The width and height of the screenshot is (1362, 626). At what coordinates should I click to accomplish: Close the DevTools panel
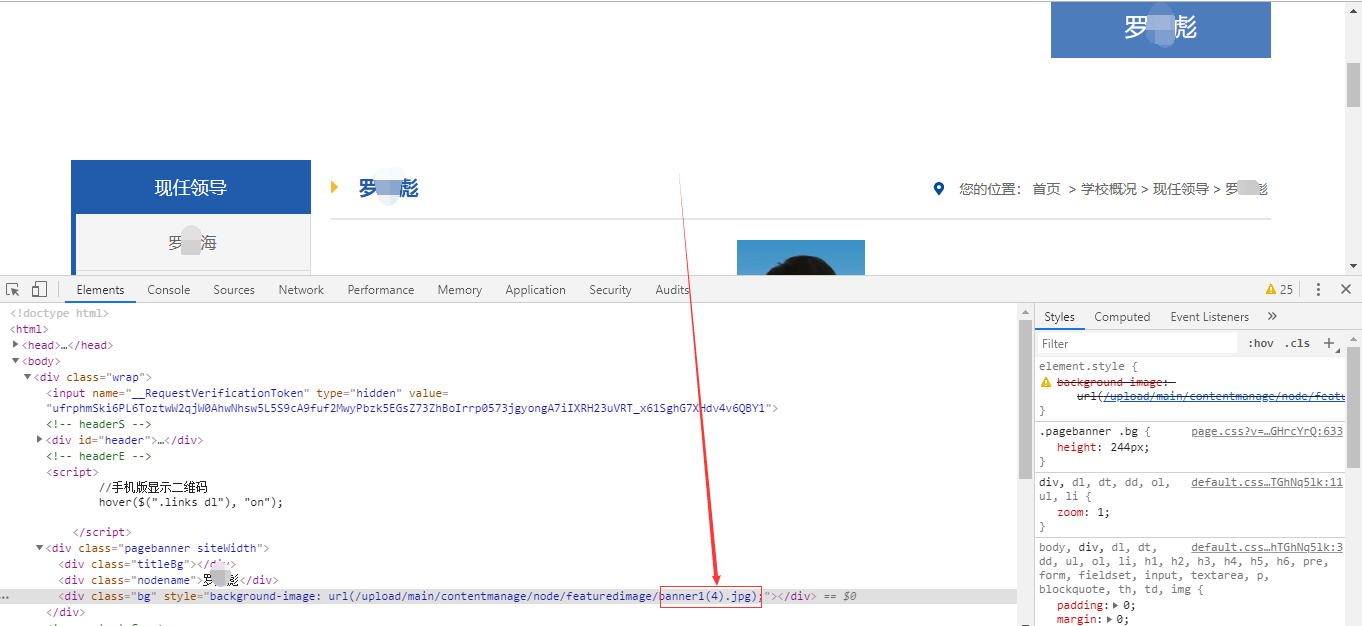click(1346, 290)
